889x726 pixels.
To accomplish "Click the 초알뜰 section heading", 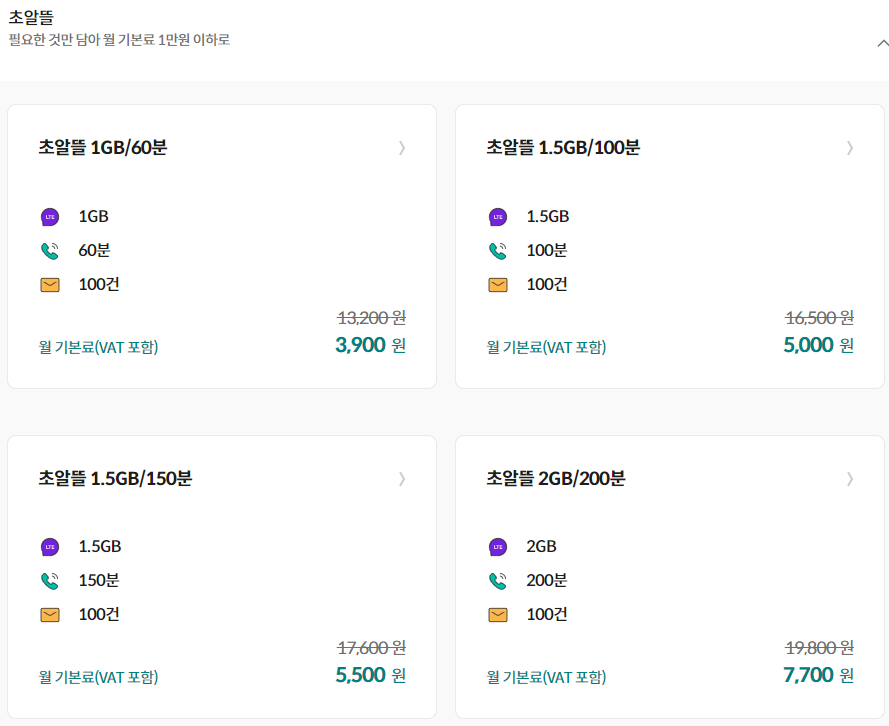I will pyautogui.click(x=31, y=18).
